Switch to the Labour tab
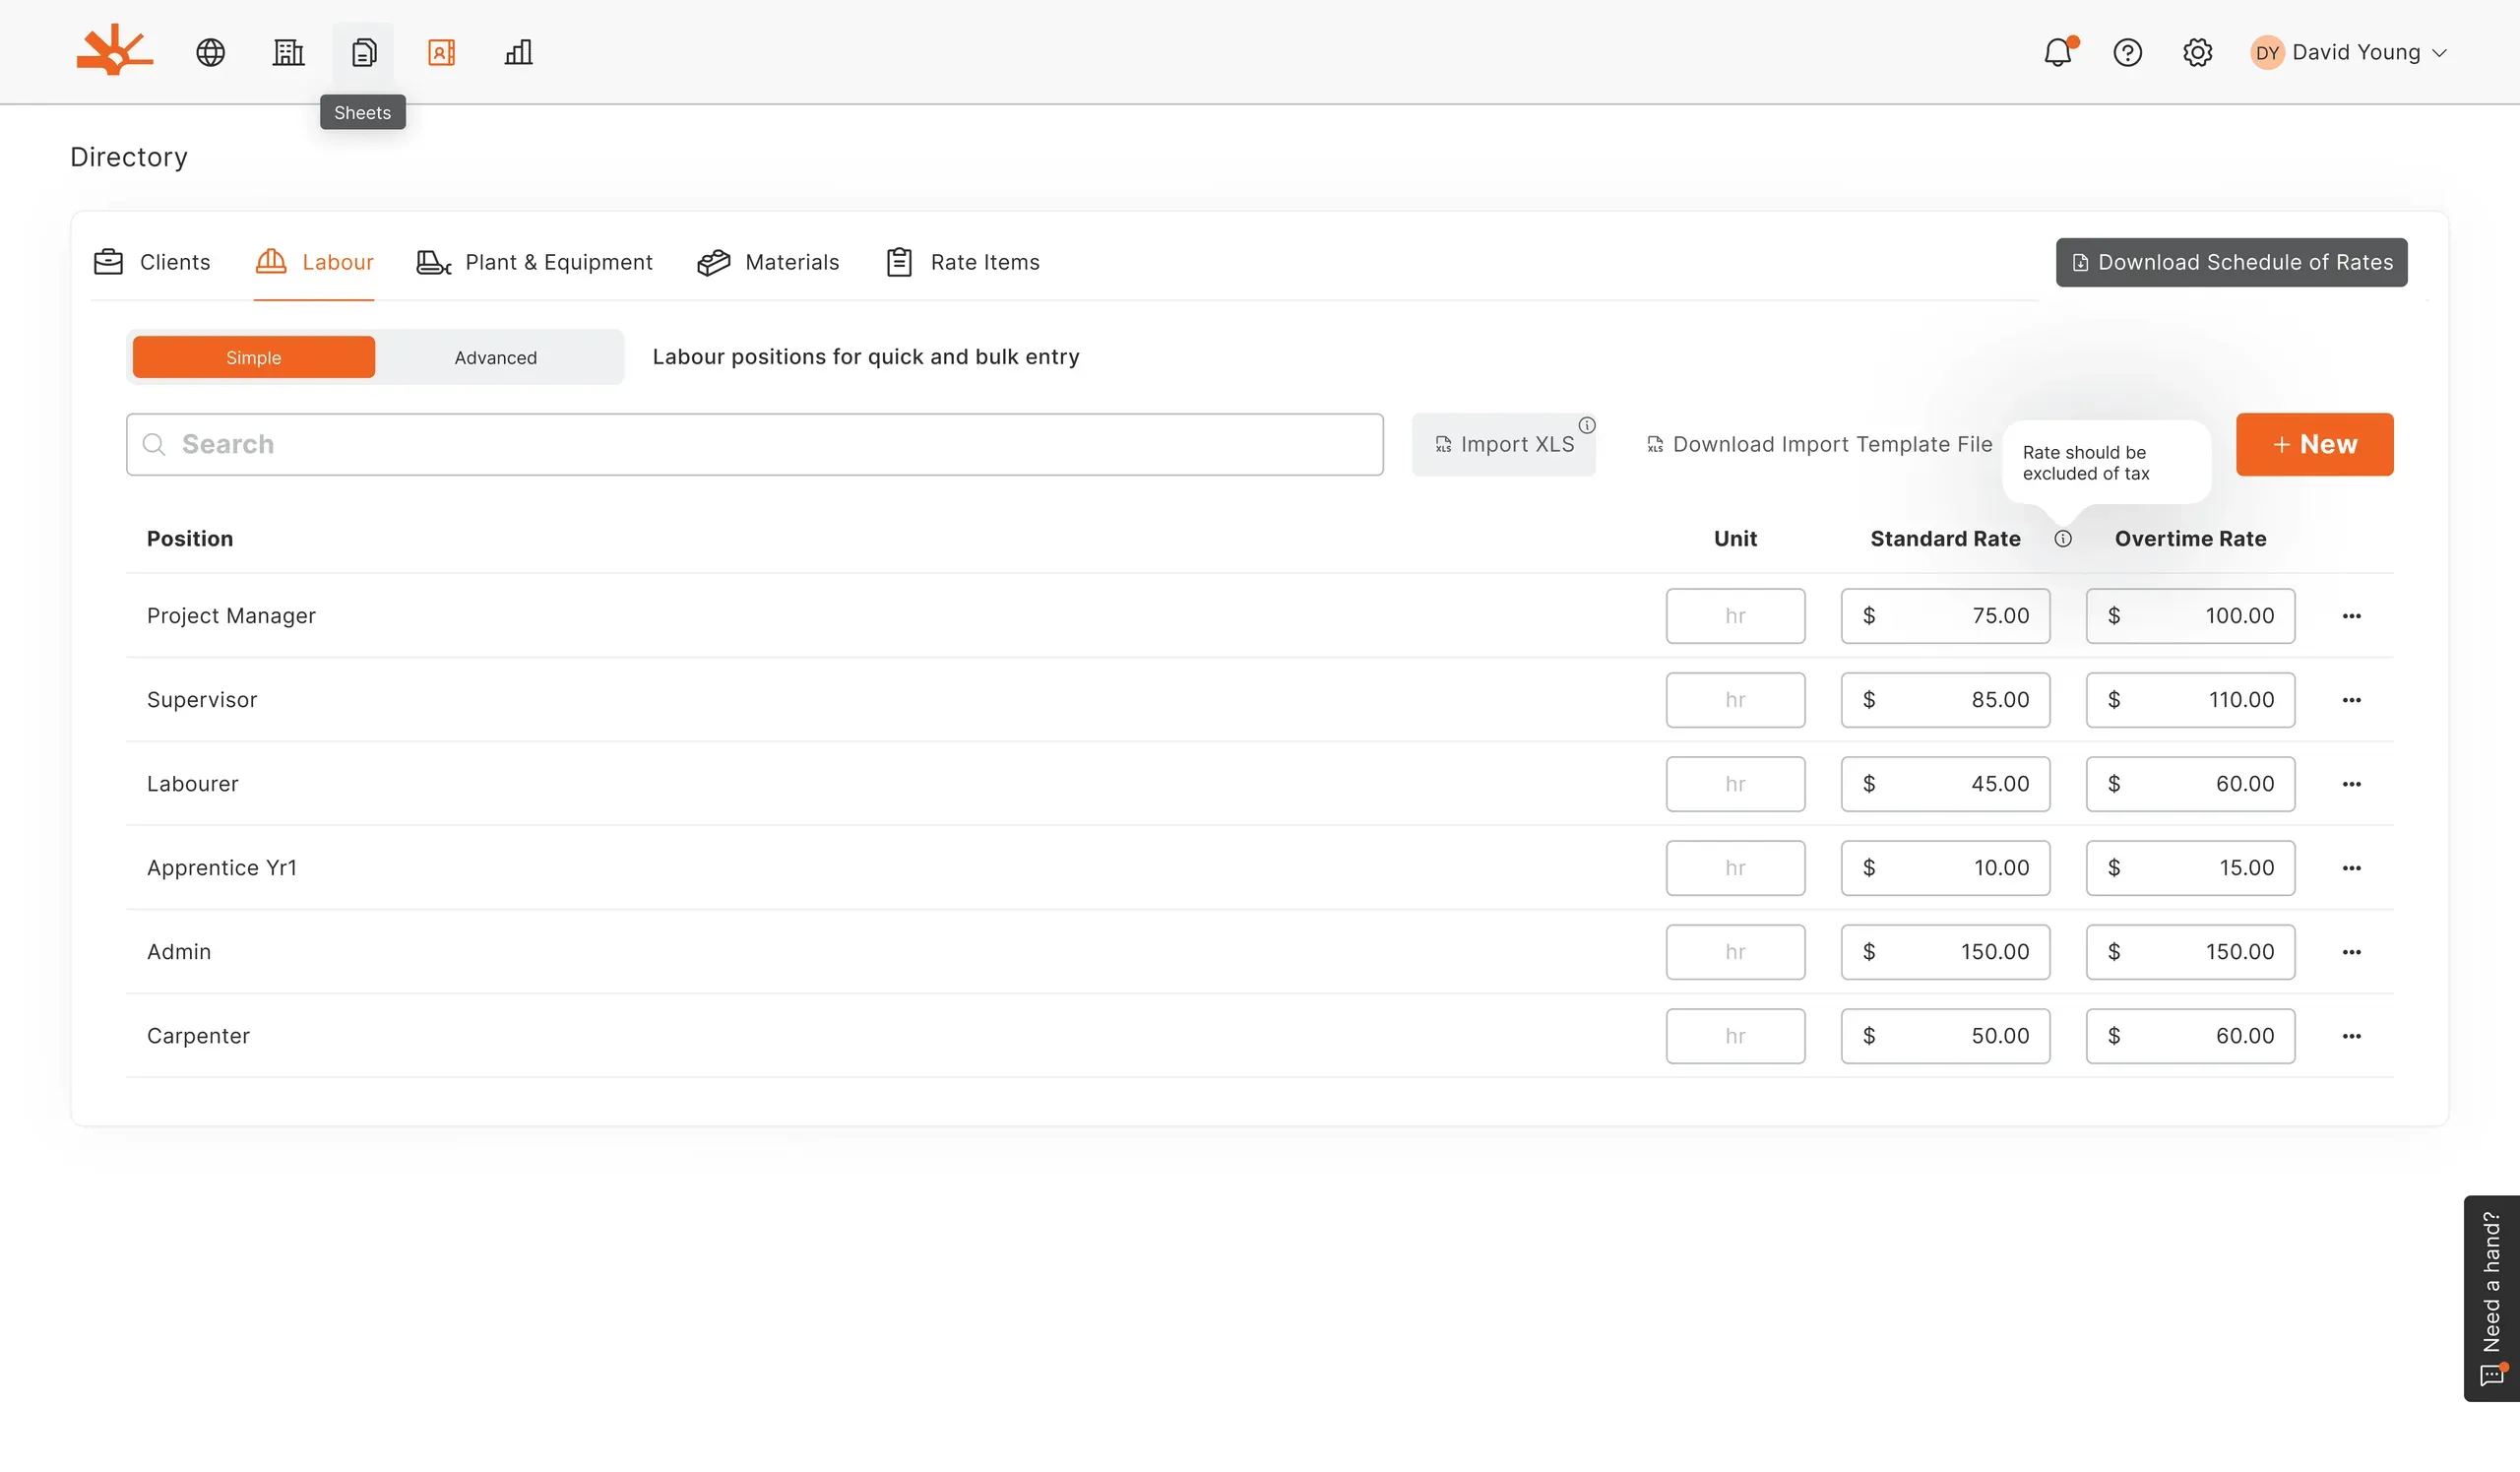Image resolution: width=2520 pixels, height=1472 pixels. (314, 262)
